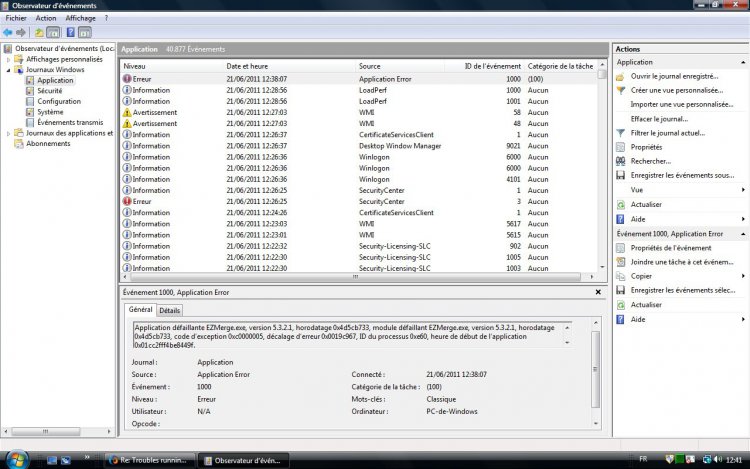Expand Aide submenu under Événement 1000
Screen dimensions: 750x469
[x=743, y=319]
